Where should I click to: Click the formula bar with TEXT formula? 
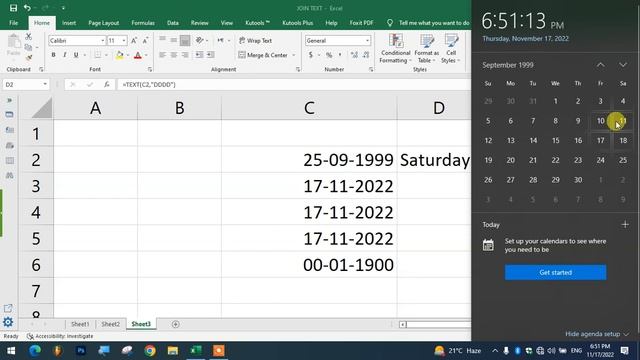294,84
